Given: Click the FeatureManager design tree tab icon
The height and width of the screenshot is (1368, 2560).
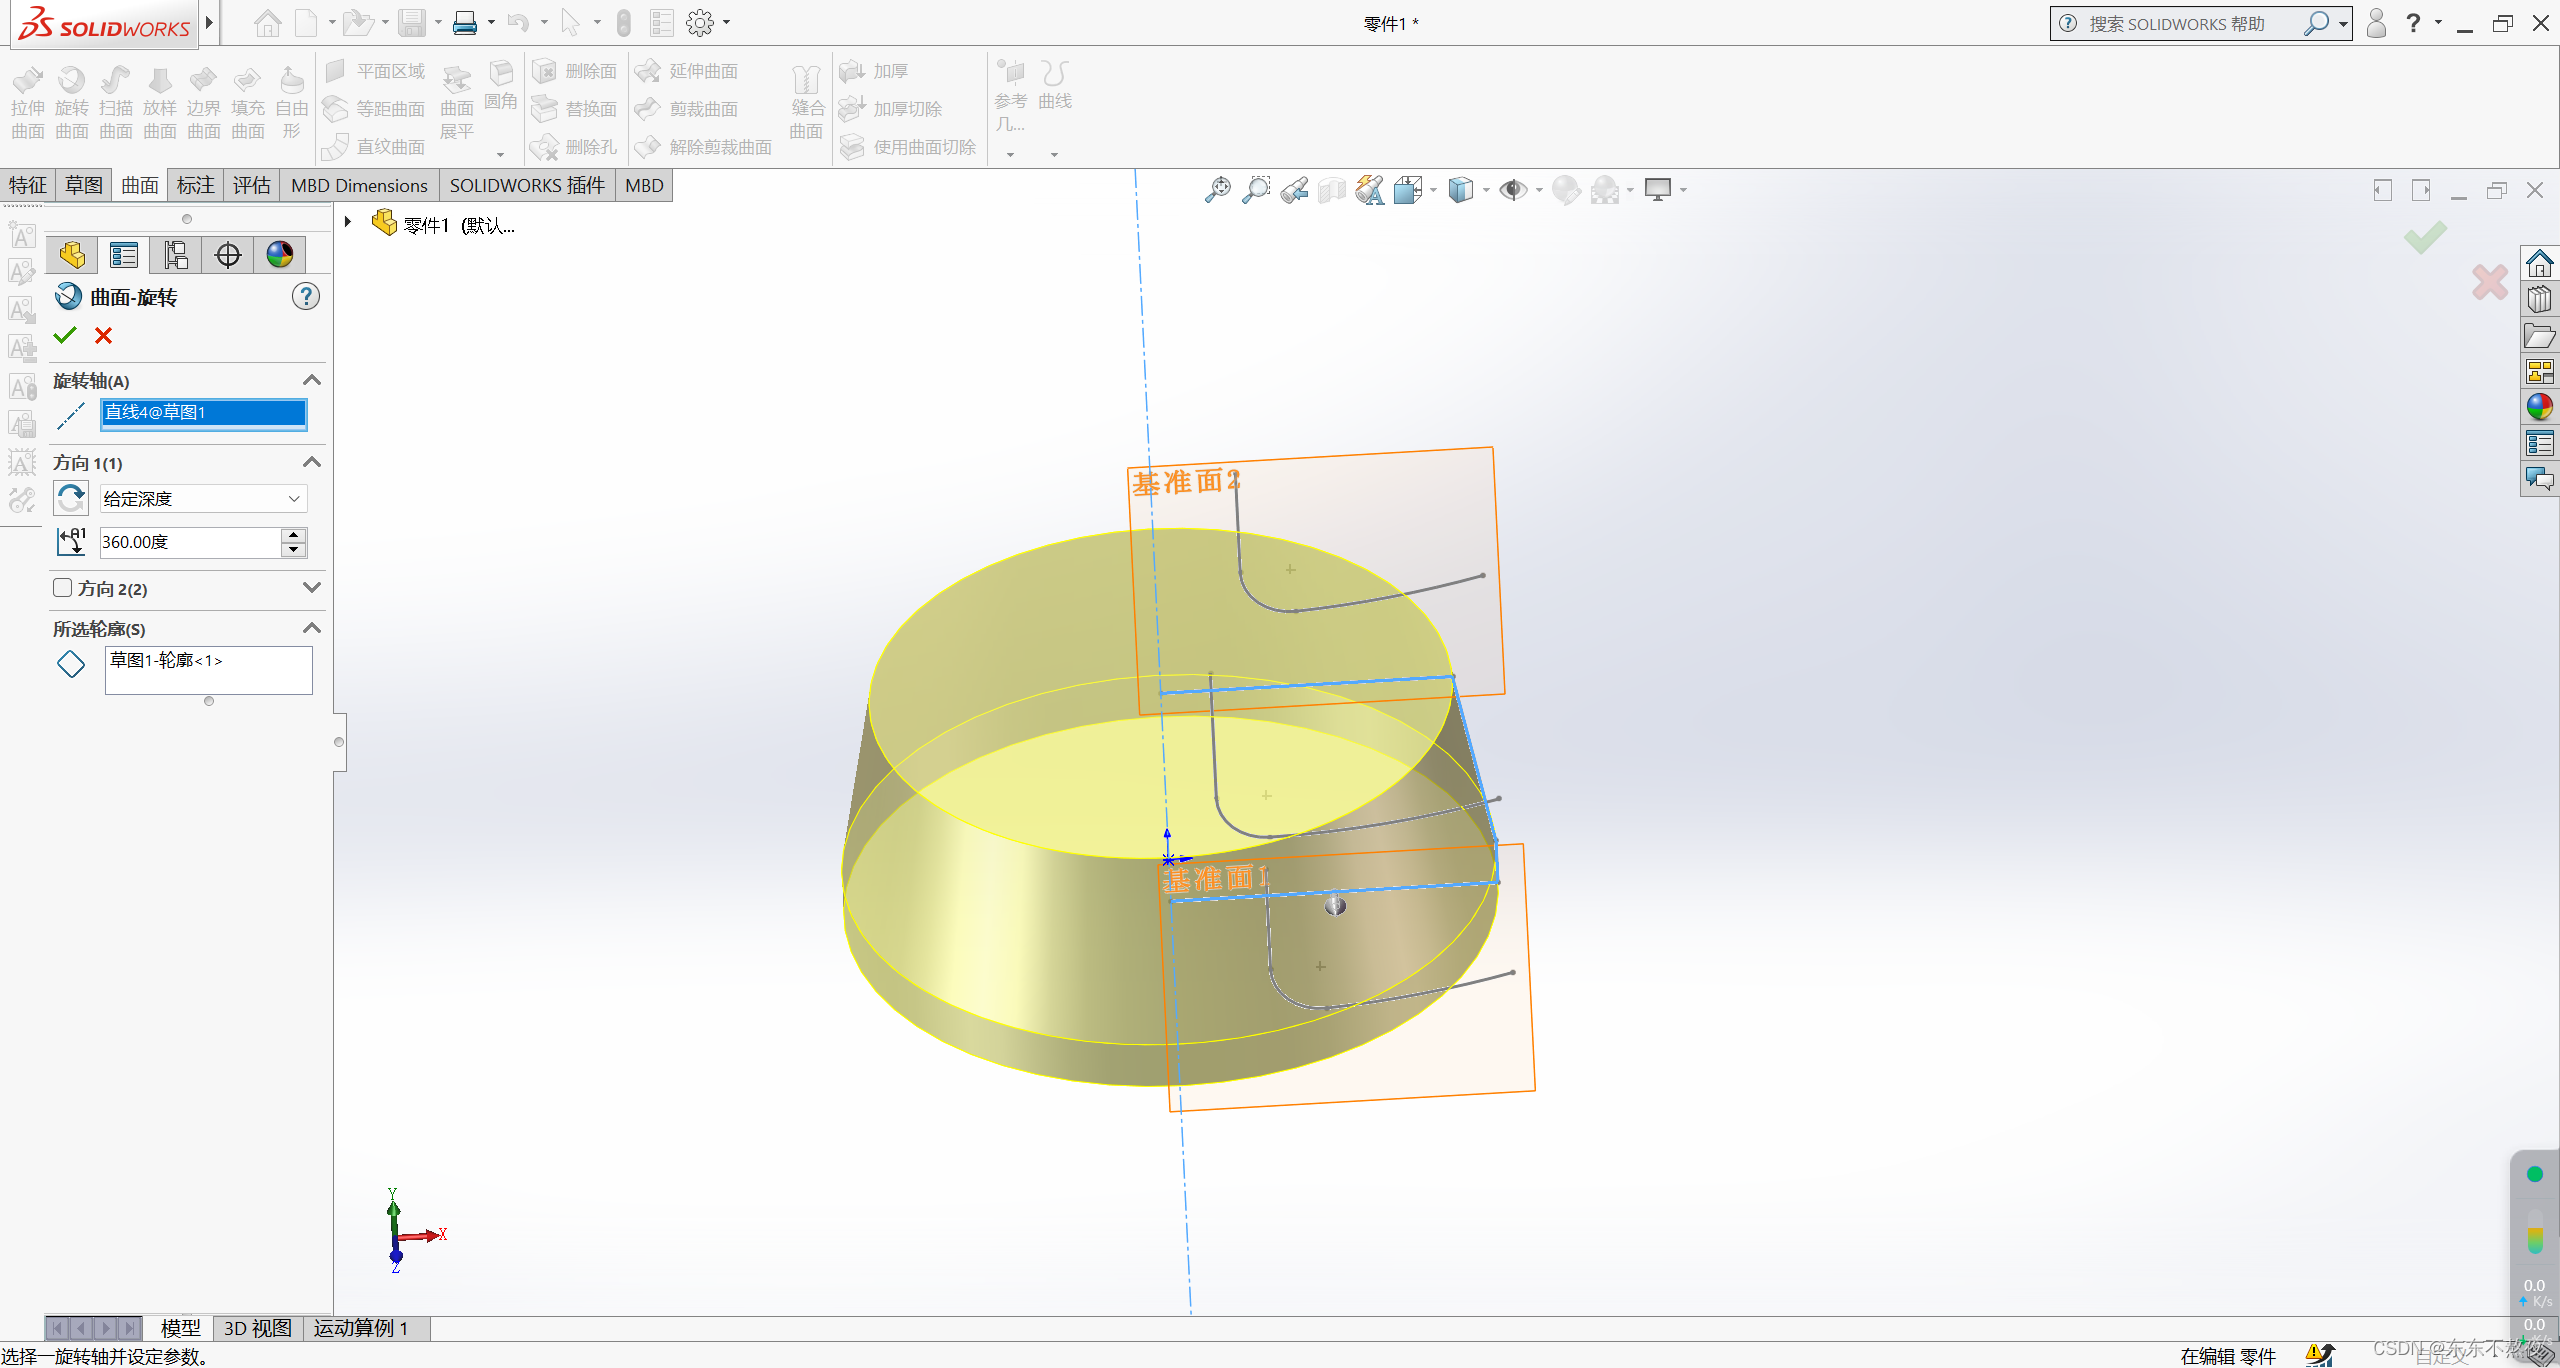Looking at the screenshot, I should [72, 255].
